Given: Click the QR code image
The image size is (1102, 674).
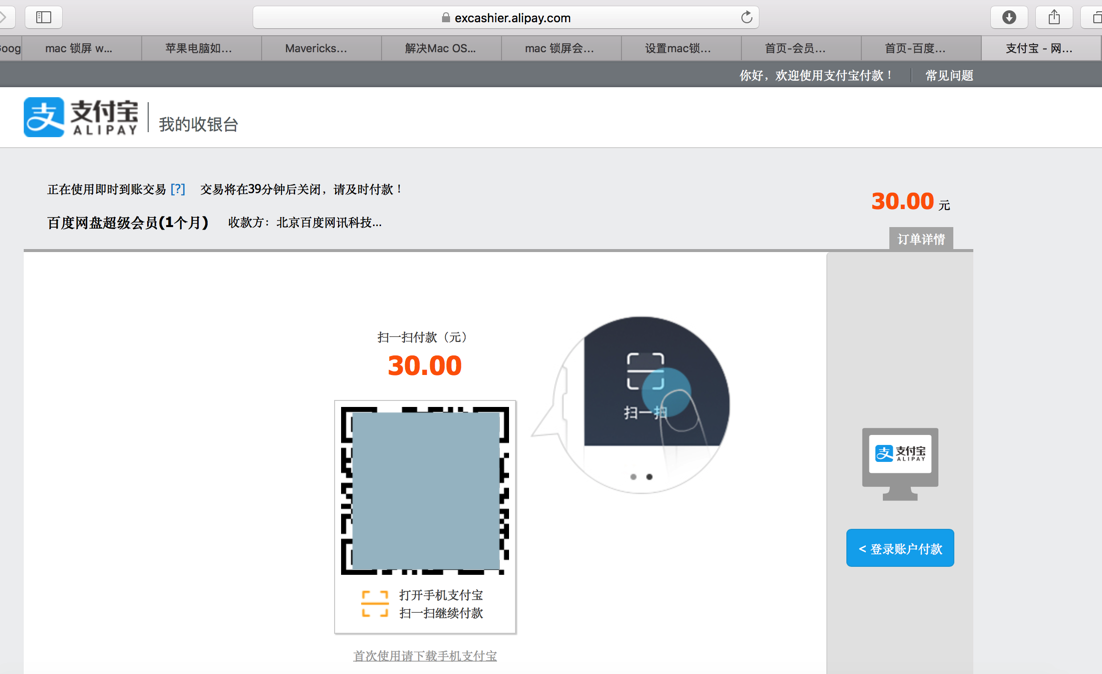Looking at the screenshot, I should pos(425,491).
